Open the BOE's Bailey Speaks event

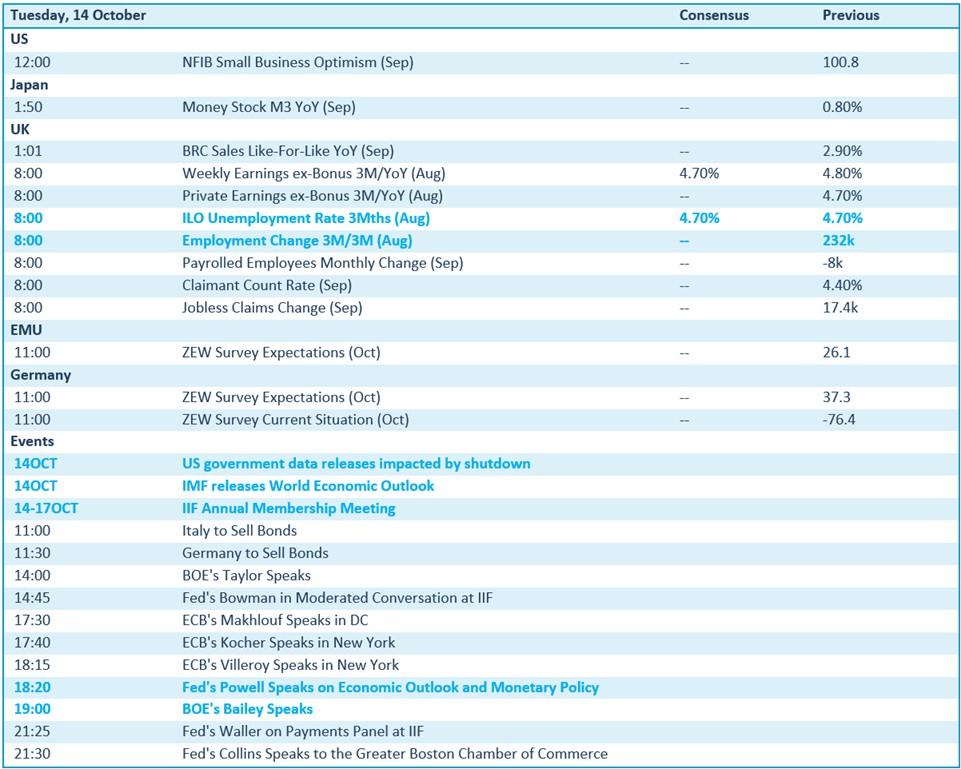tap(247, 709)
